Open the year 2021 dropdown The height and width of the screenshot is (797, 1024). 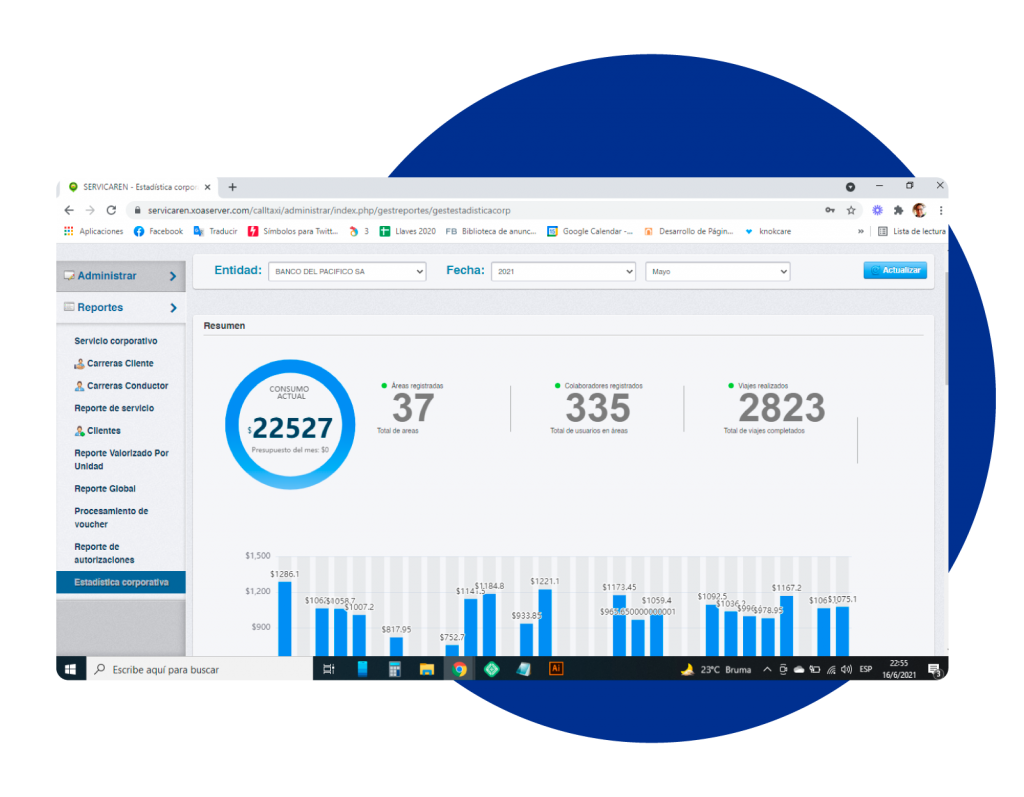[563, 271]
